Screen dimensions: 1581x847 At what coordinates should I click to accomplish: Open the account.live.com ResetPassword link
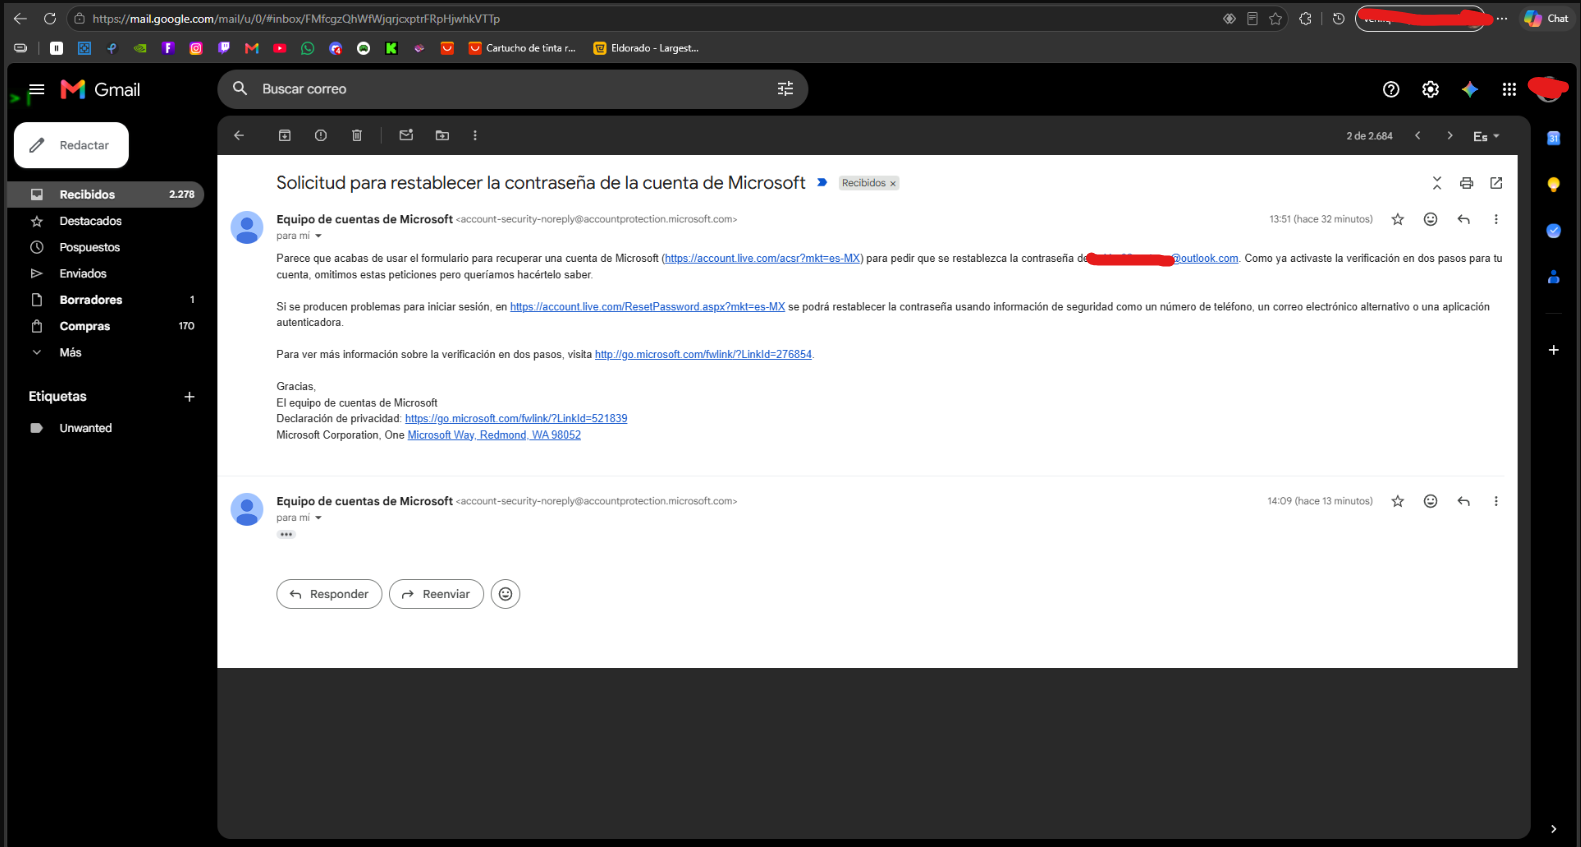tap(647, 307)
